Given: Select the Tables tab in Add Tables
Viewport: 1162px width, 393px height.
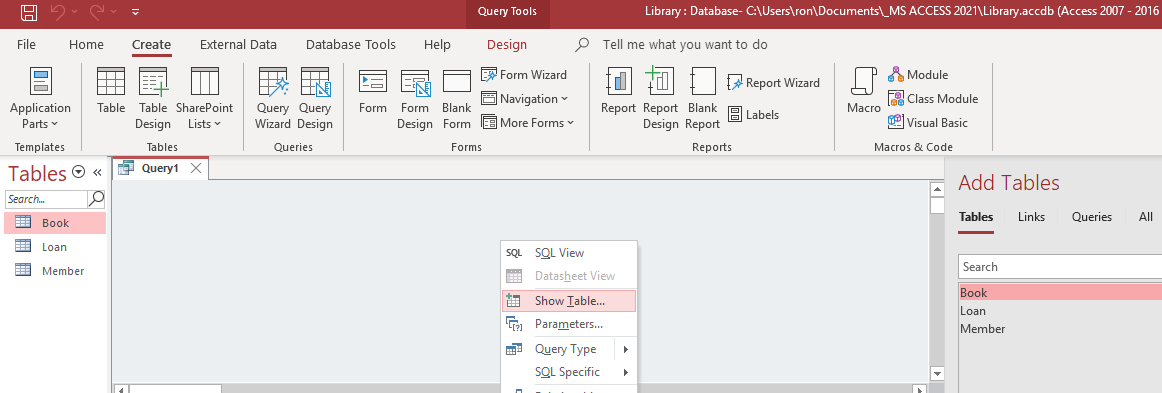Looking at the screenshot, I should 976,217.
